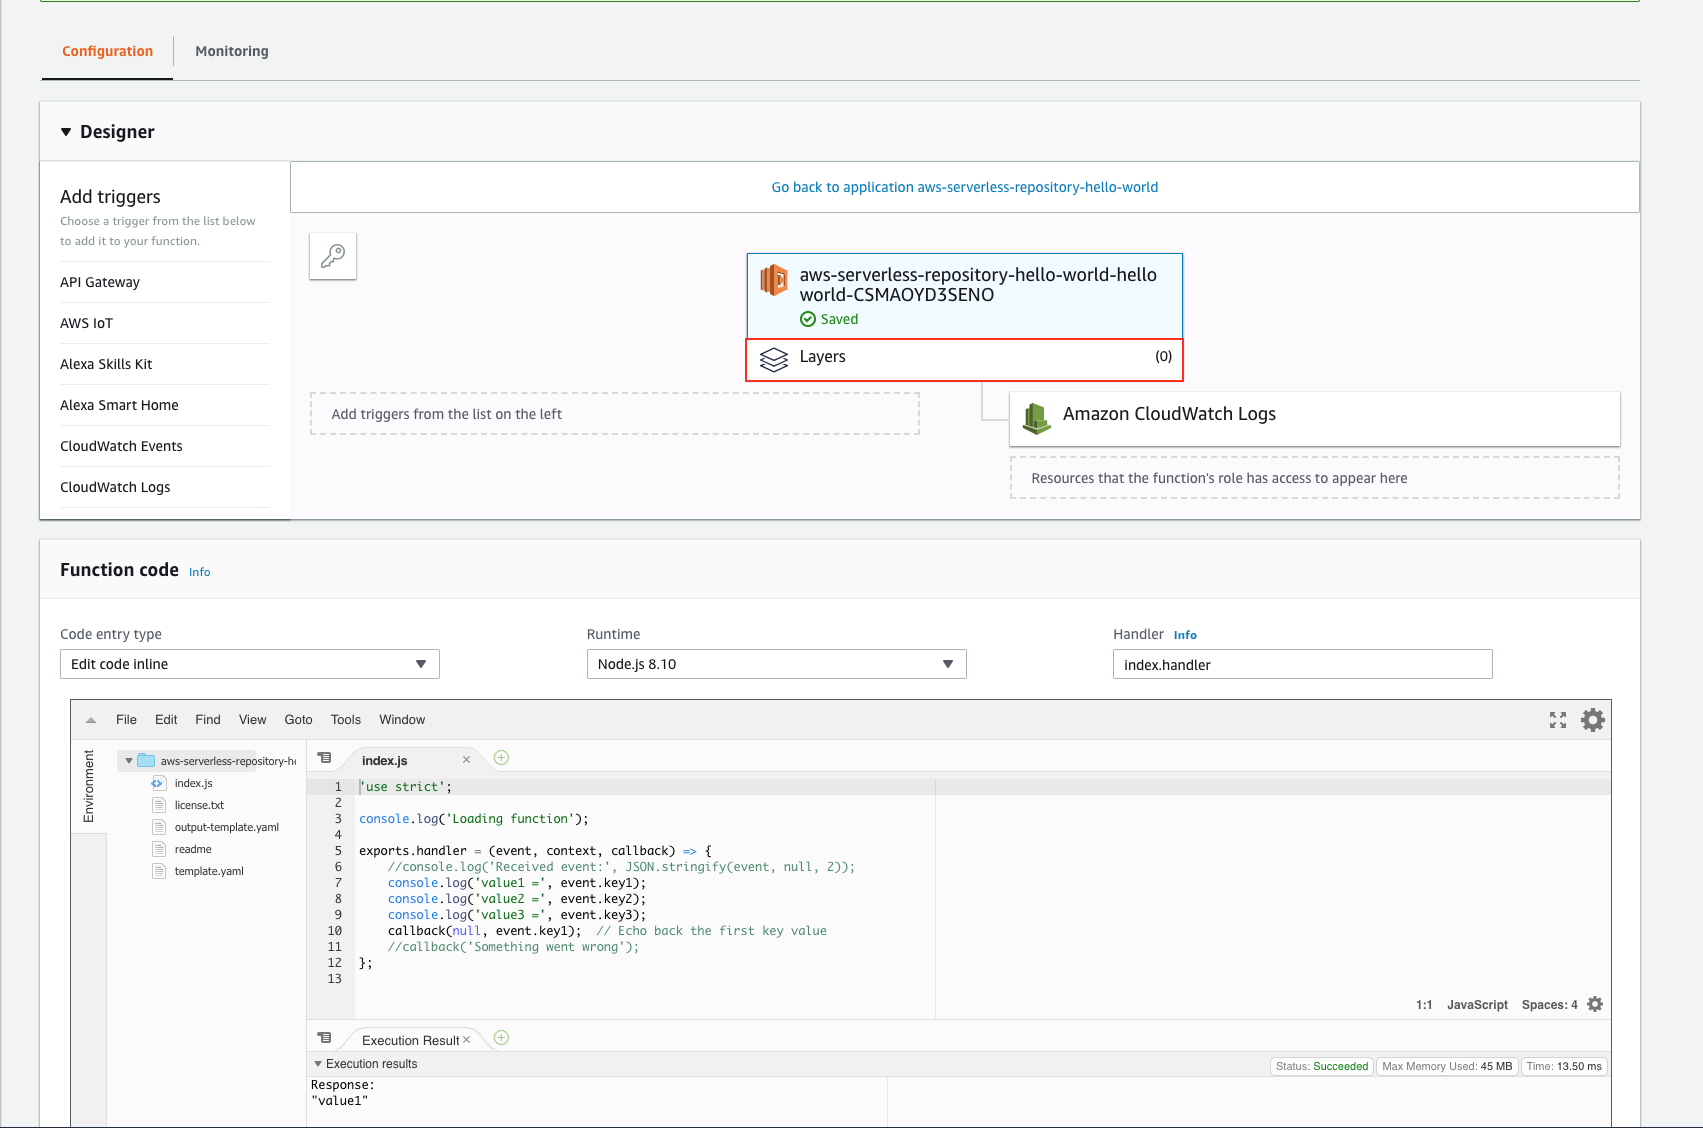This screenshot has width=1703, height=1128.
Task: Follow the Go back to application link
Action: point(965,187)
